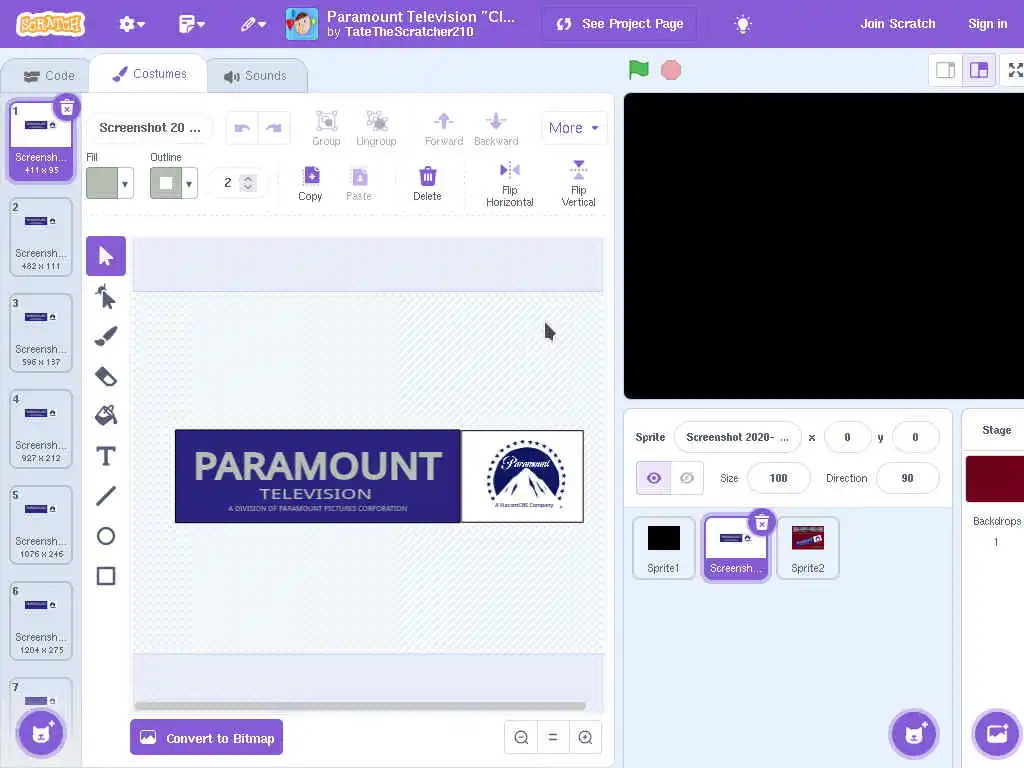
Task: Adjust outline width stepper arrows
Action: tap(248, 183)
